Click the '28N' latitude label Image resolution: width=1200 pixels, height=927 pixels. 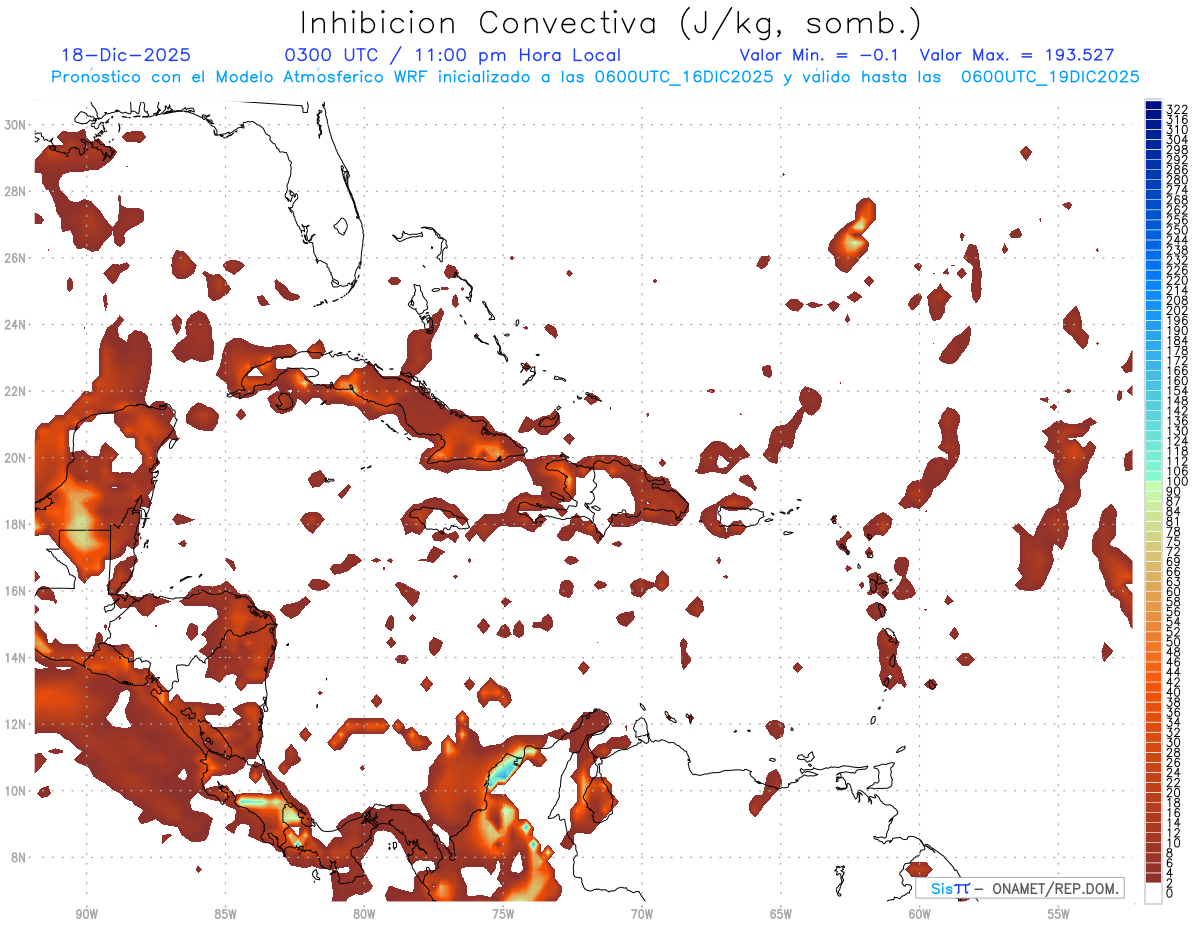17,191
